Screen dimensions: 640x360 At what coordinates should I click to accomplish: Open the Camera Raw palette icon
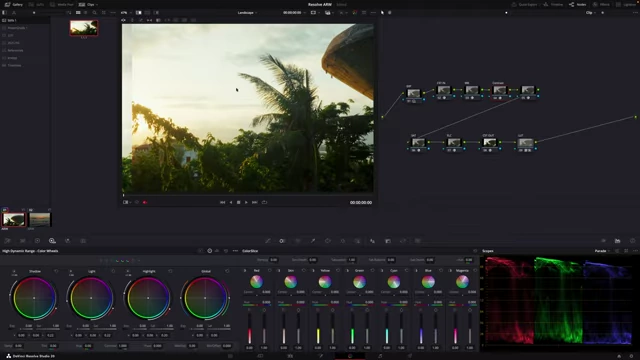(x=7, y=241)
